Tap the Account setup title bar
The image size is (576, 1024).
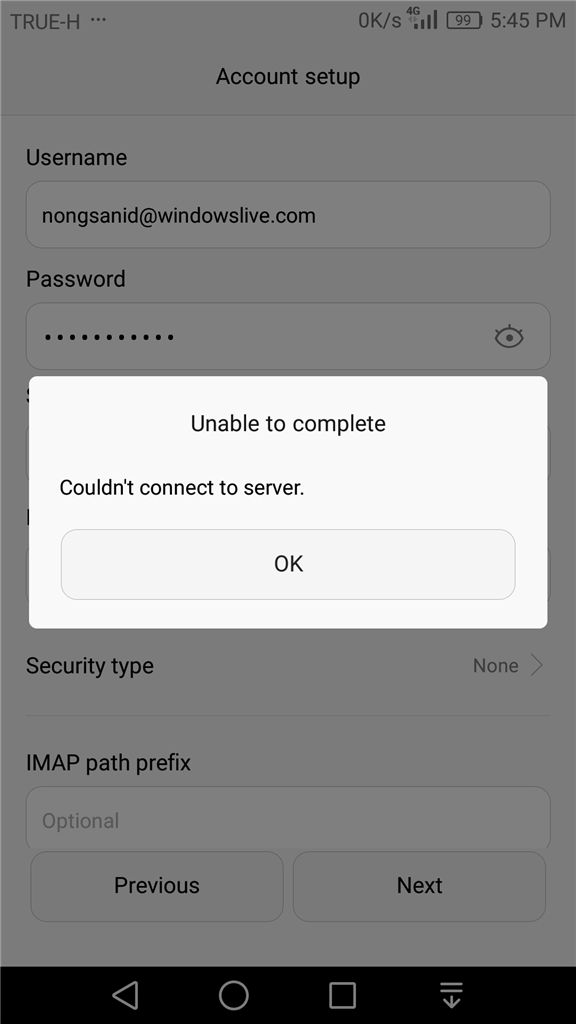288,76
